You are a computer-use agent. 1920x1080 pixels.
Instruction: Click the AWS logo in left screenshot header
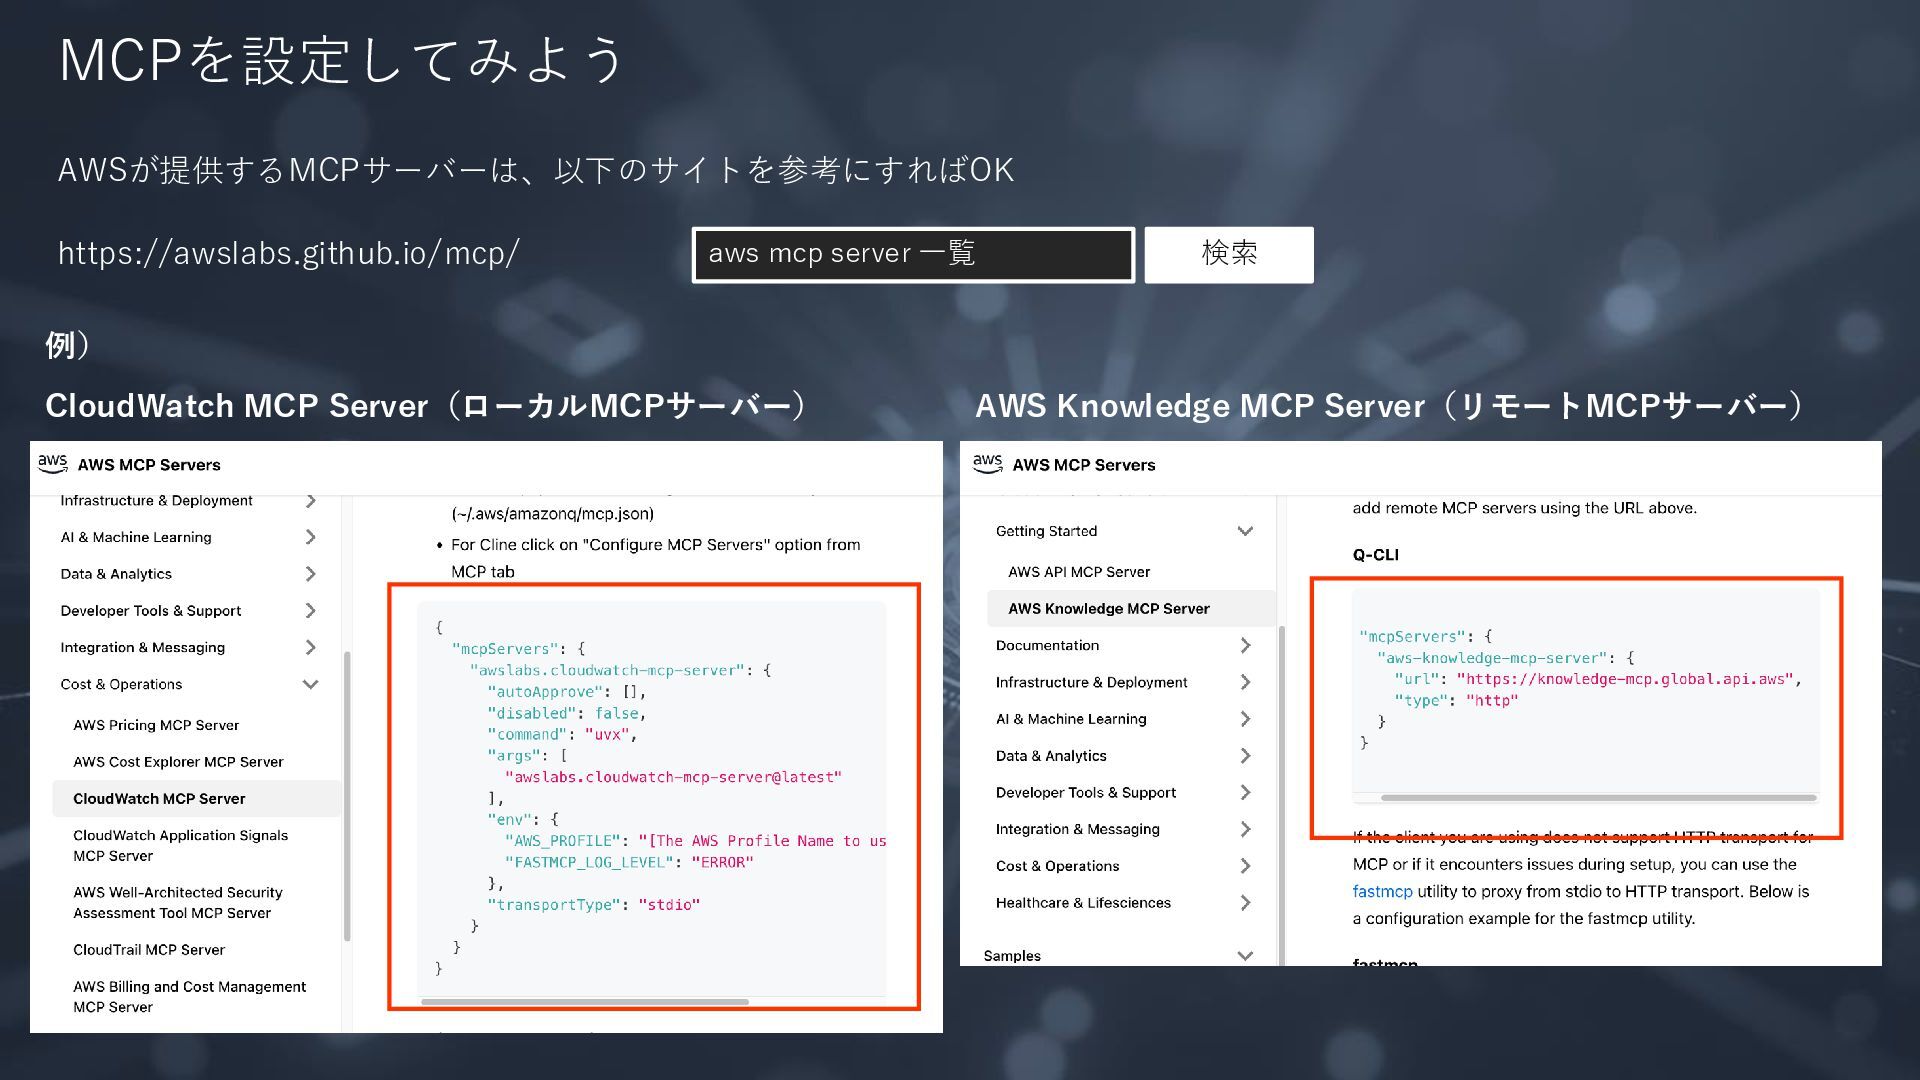(x=52, y=463)
